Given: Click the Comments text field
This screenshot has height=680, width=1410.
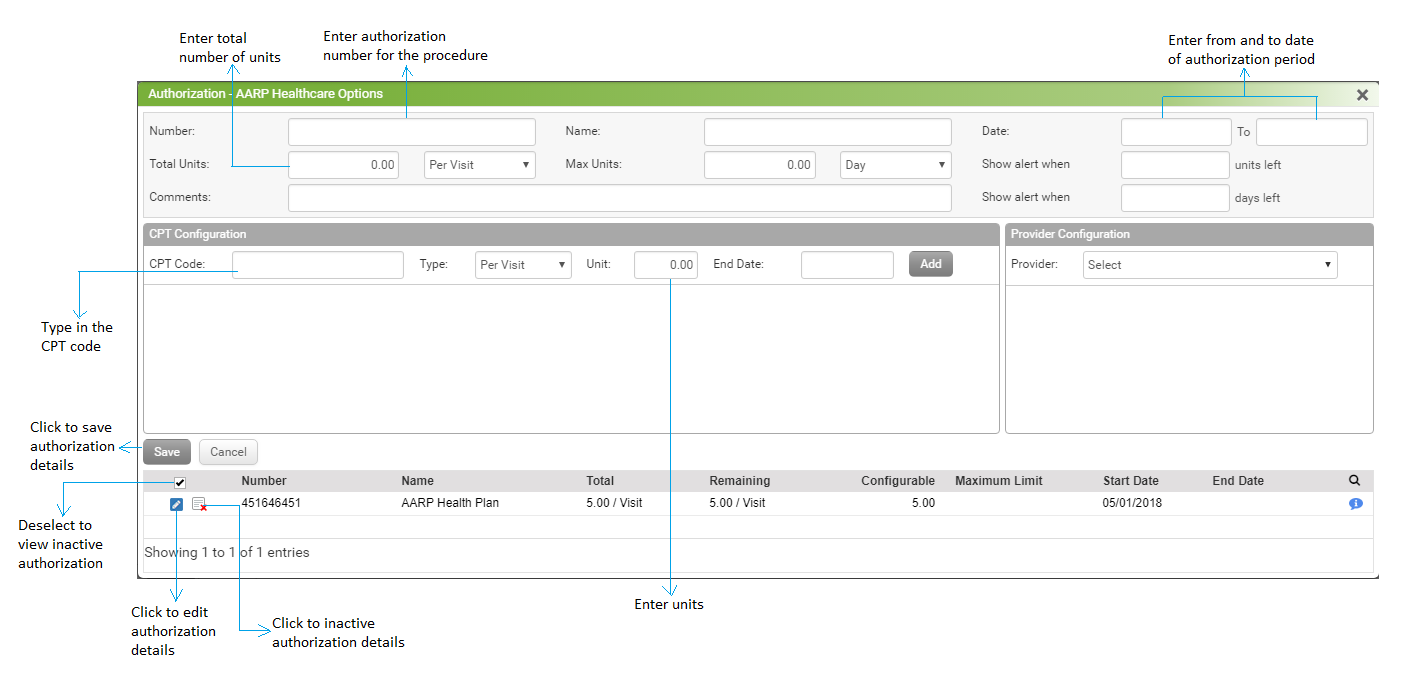Looking at the screenshot, I should pyautogui.click(x=620, y=198).
